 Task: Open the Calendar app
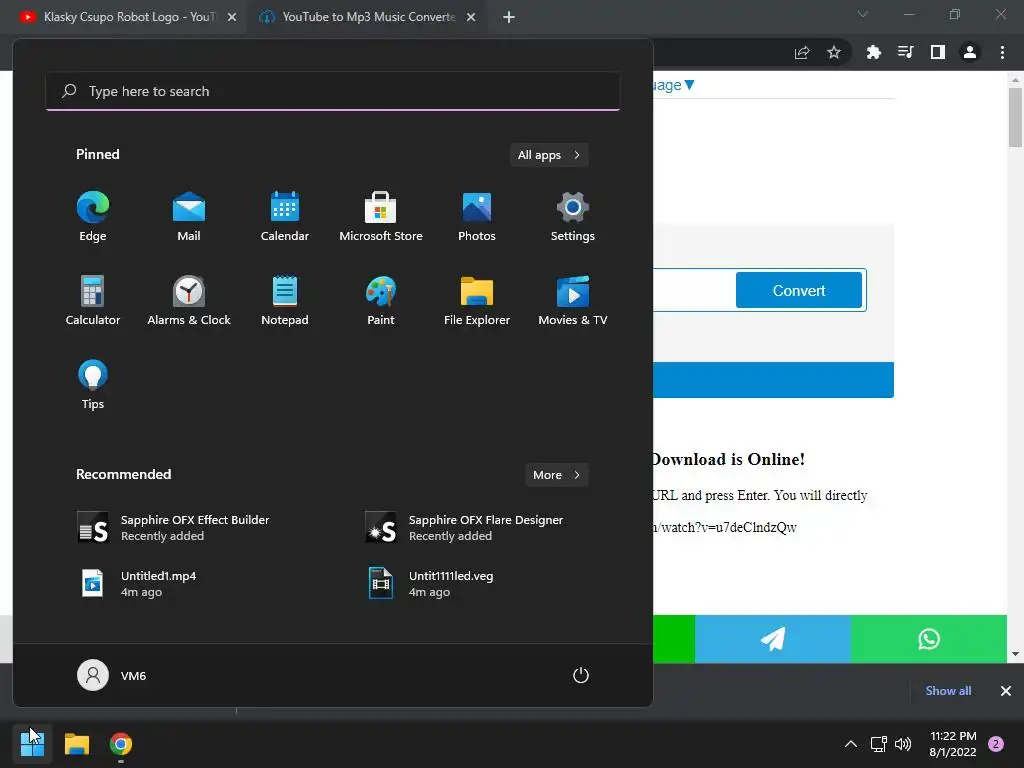tap(285, 217)
